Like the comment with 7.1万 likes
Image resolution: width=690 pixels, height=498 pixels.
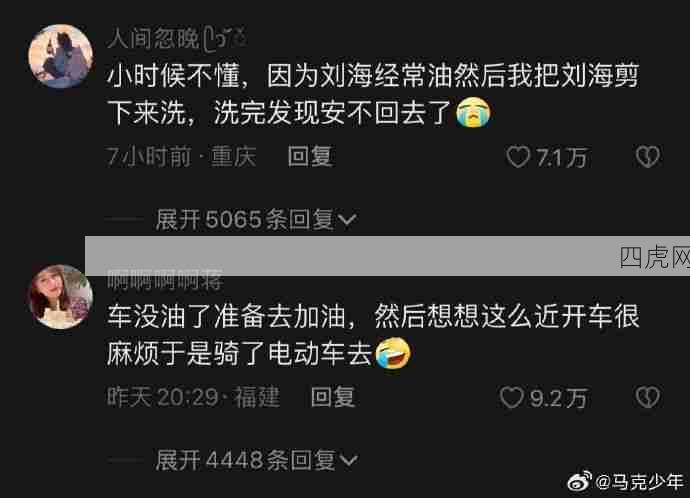518,157
